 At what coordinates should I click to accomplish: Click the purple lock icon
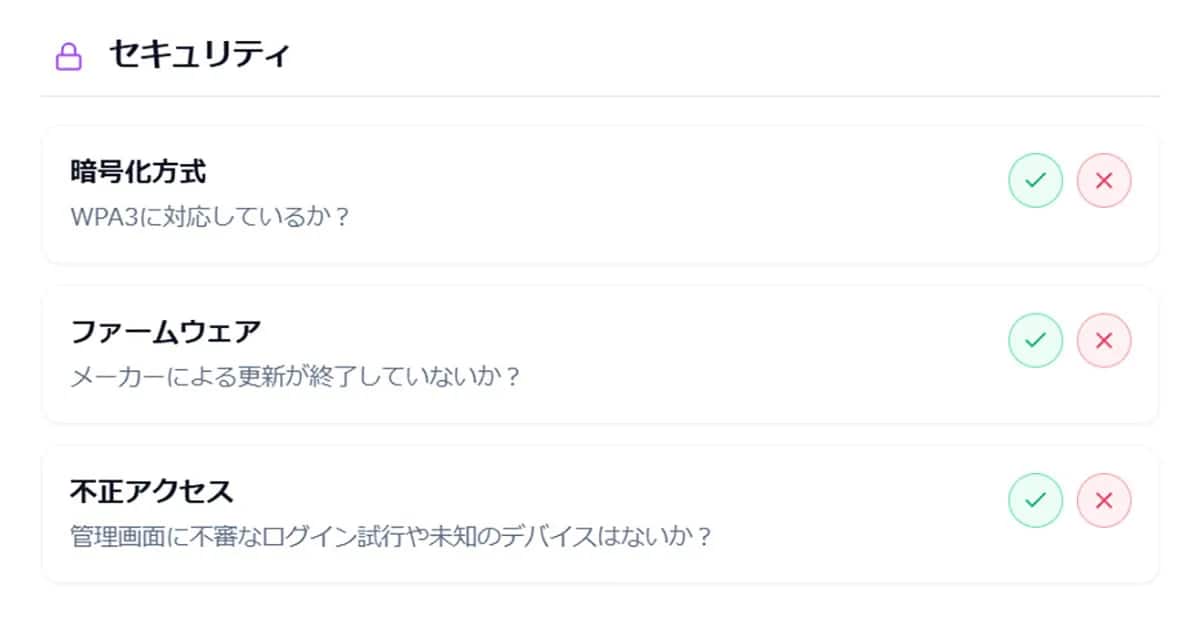(68, 57)
